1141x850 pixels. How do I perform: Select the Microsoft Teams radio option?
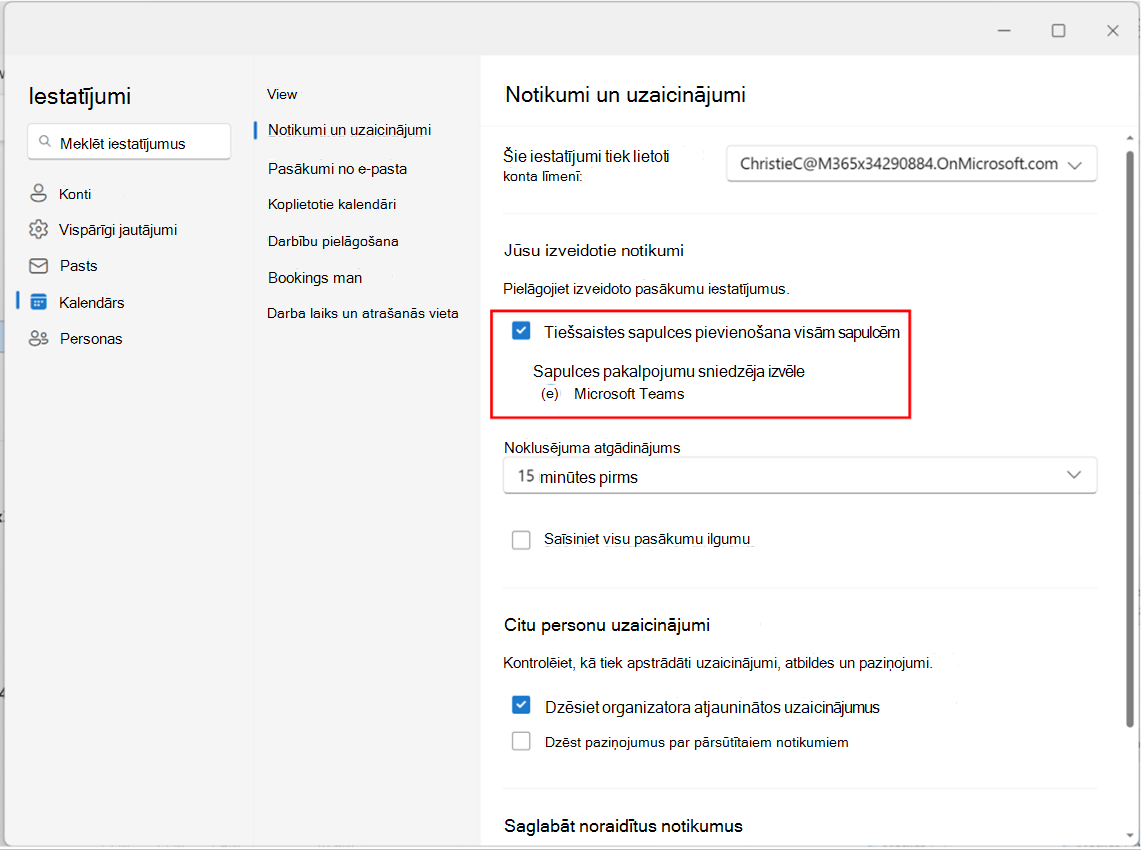coord(550,394)
